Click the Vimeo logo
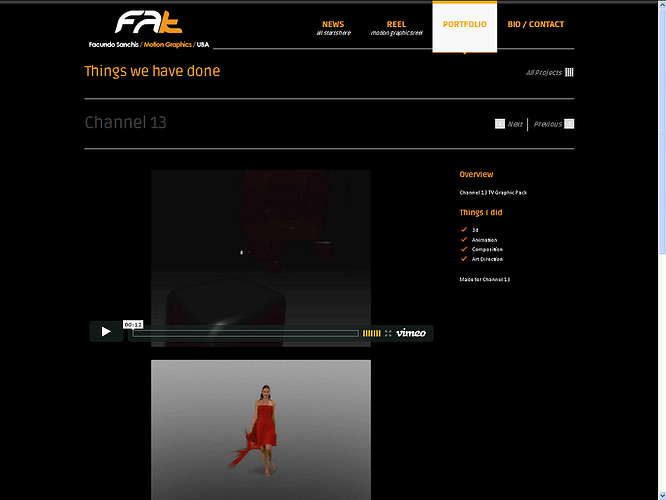 411,333
